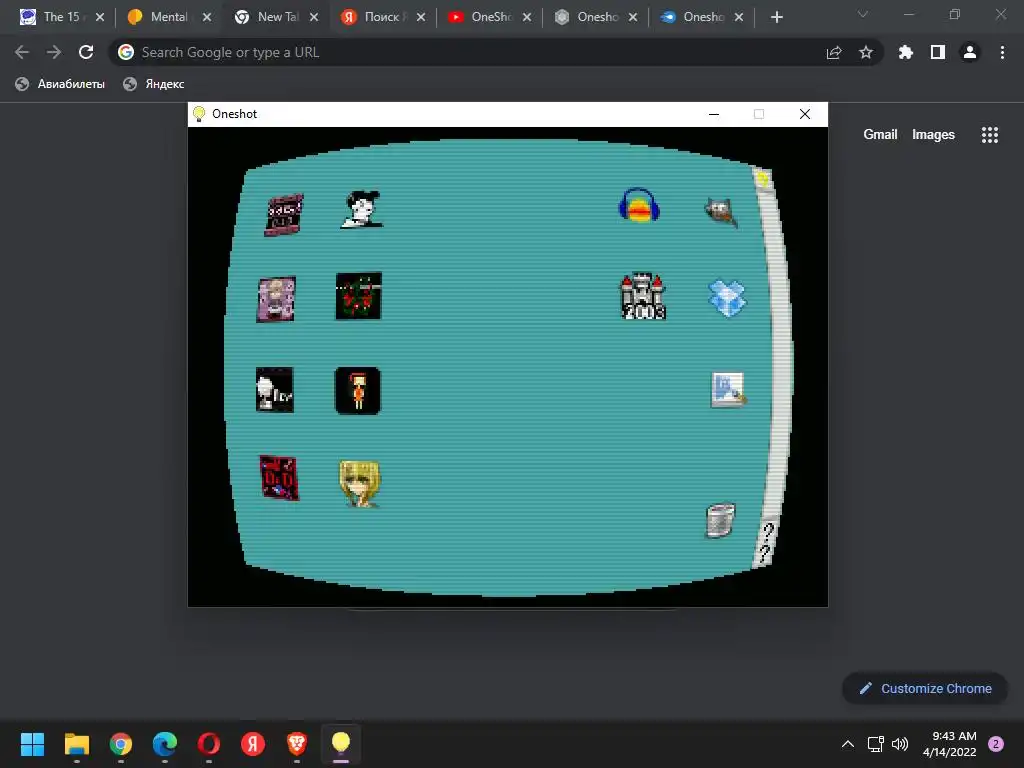Open the GIMP mascot desktop icon
Viewport: 1024px width, 768px height.
click(721, 212)
